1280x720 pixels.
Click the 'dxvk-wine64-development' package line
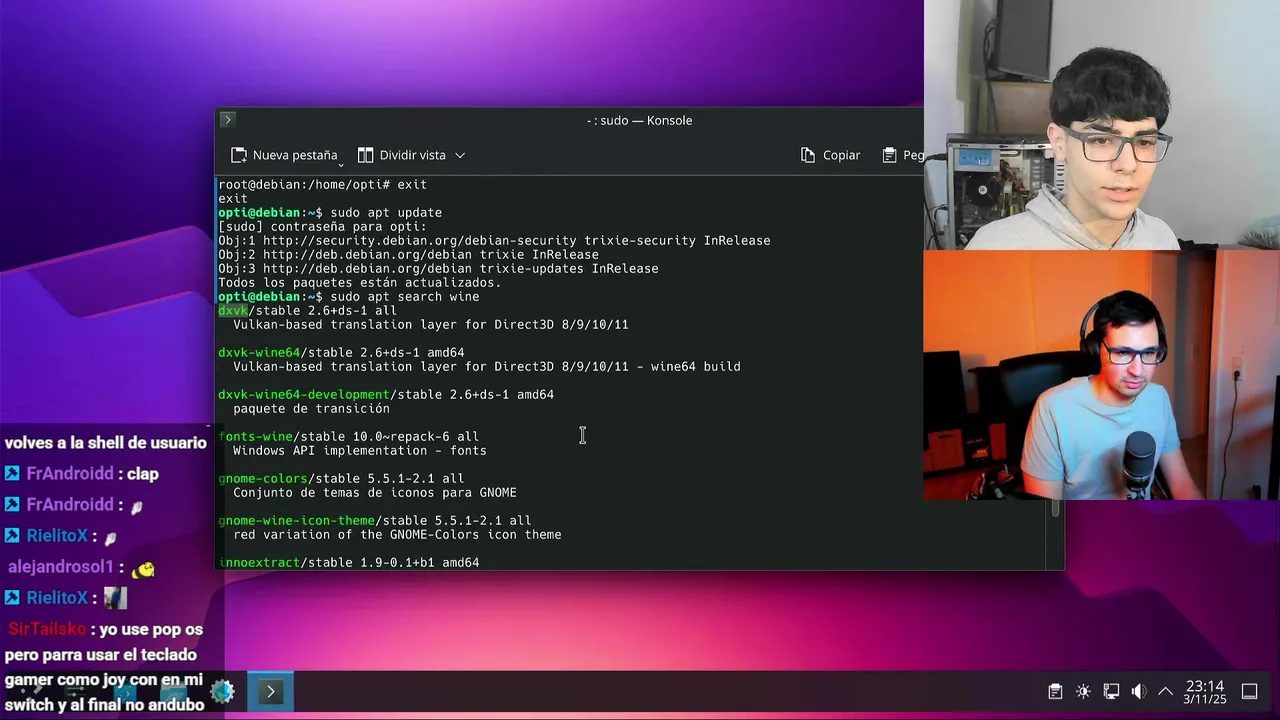point(386,395)
